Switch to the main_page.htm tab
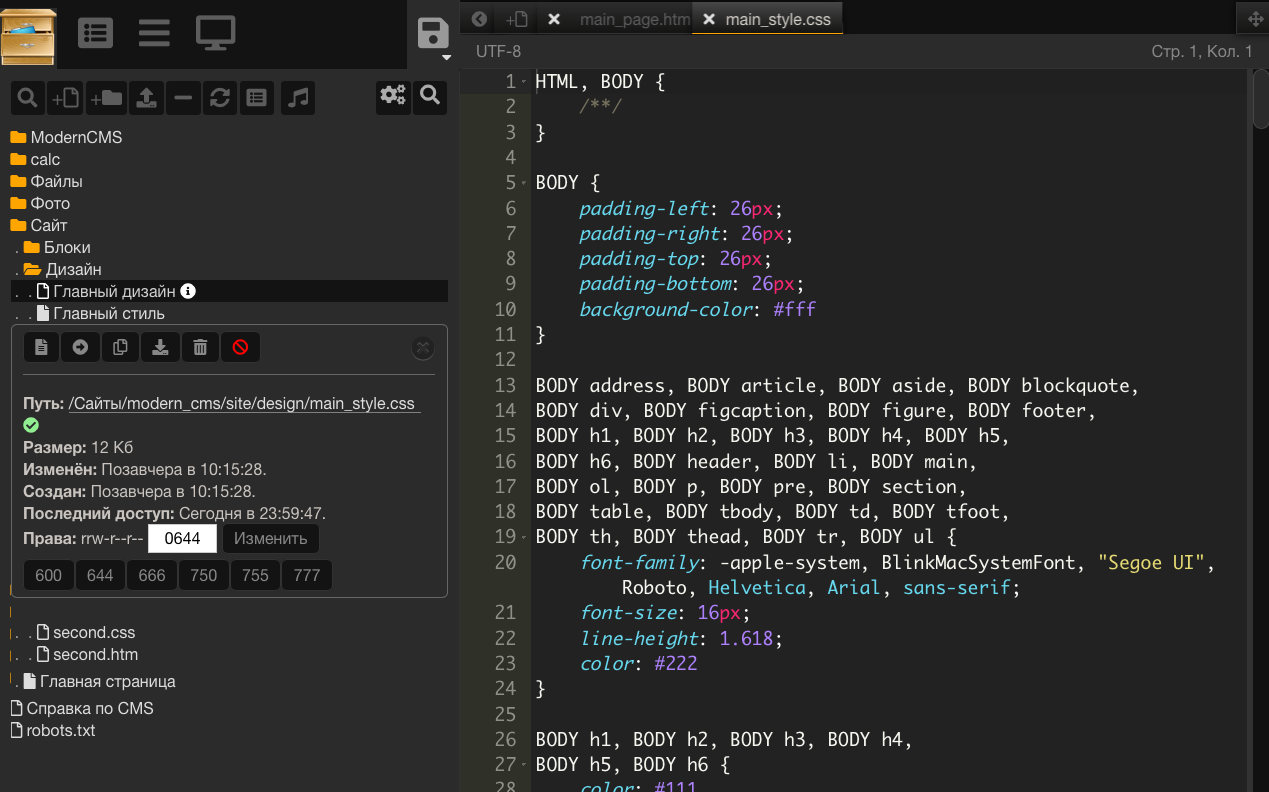The image size is (1269, 792). (x=634, y=19)
